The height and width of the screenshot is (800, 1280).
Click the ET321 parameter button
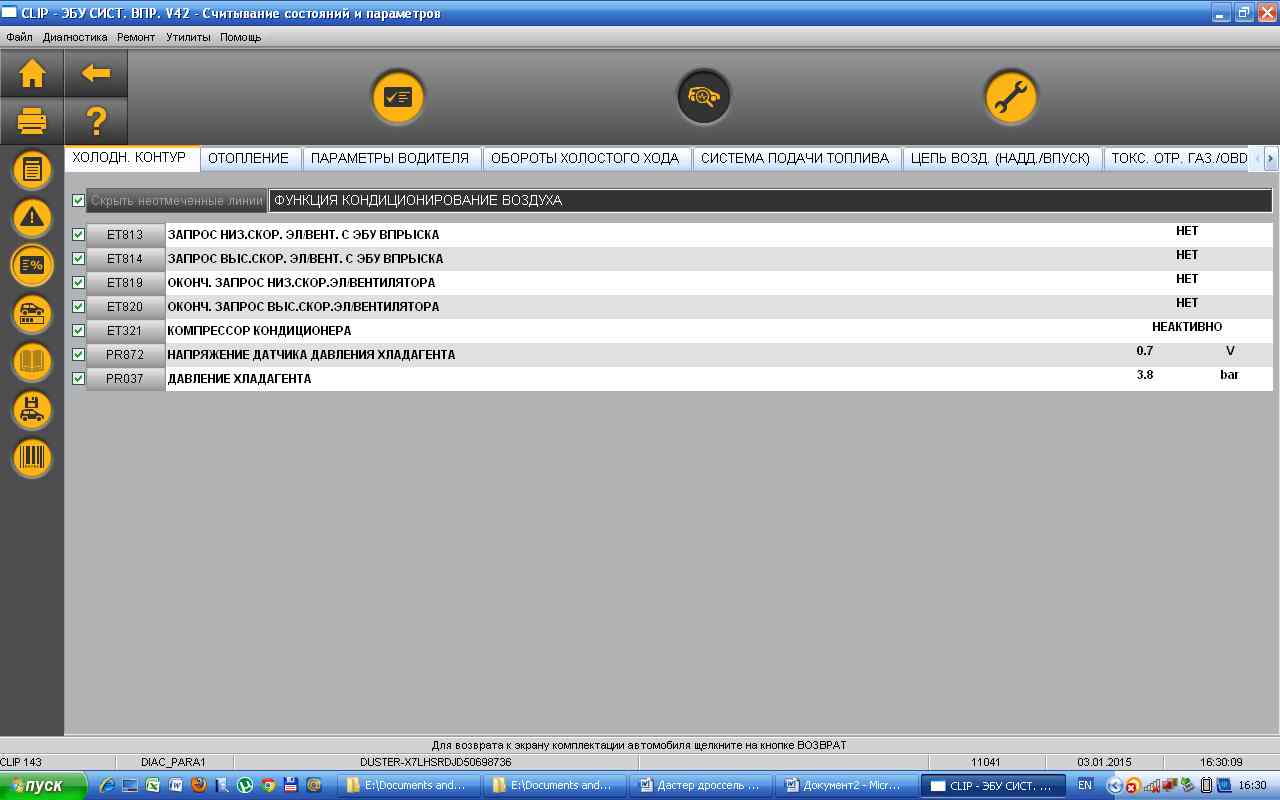(x=125, y=331)
